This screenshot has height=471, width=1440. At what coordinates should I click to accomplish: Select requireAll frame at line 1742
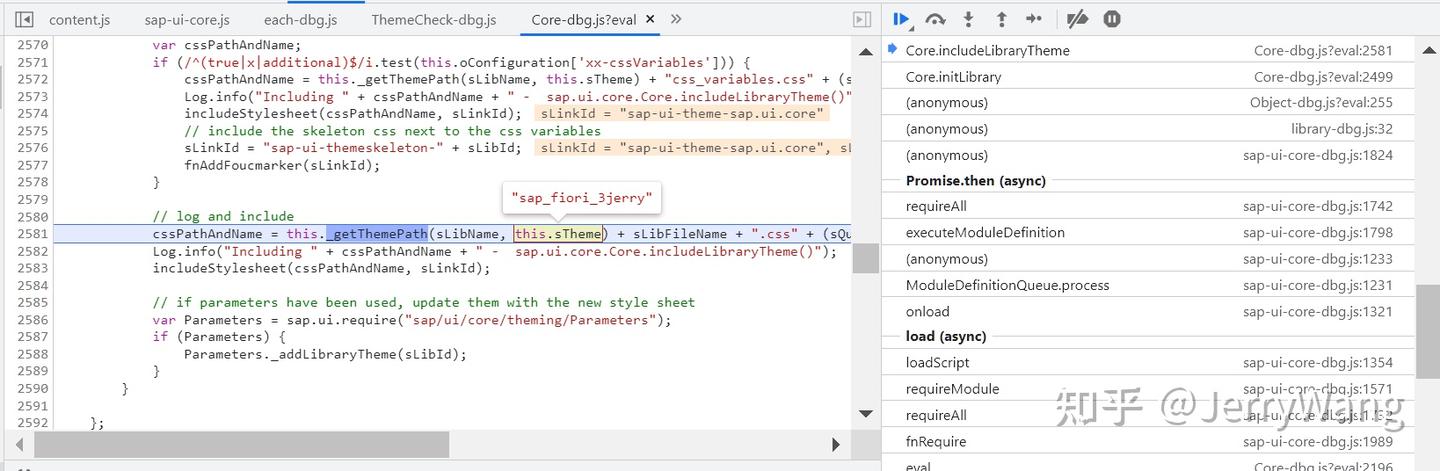pyautogui.click(x=1148, y=206)
